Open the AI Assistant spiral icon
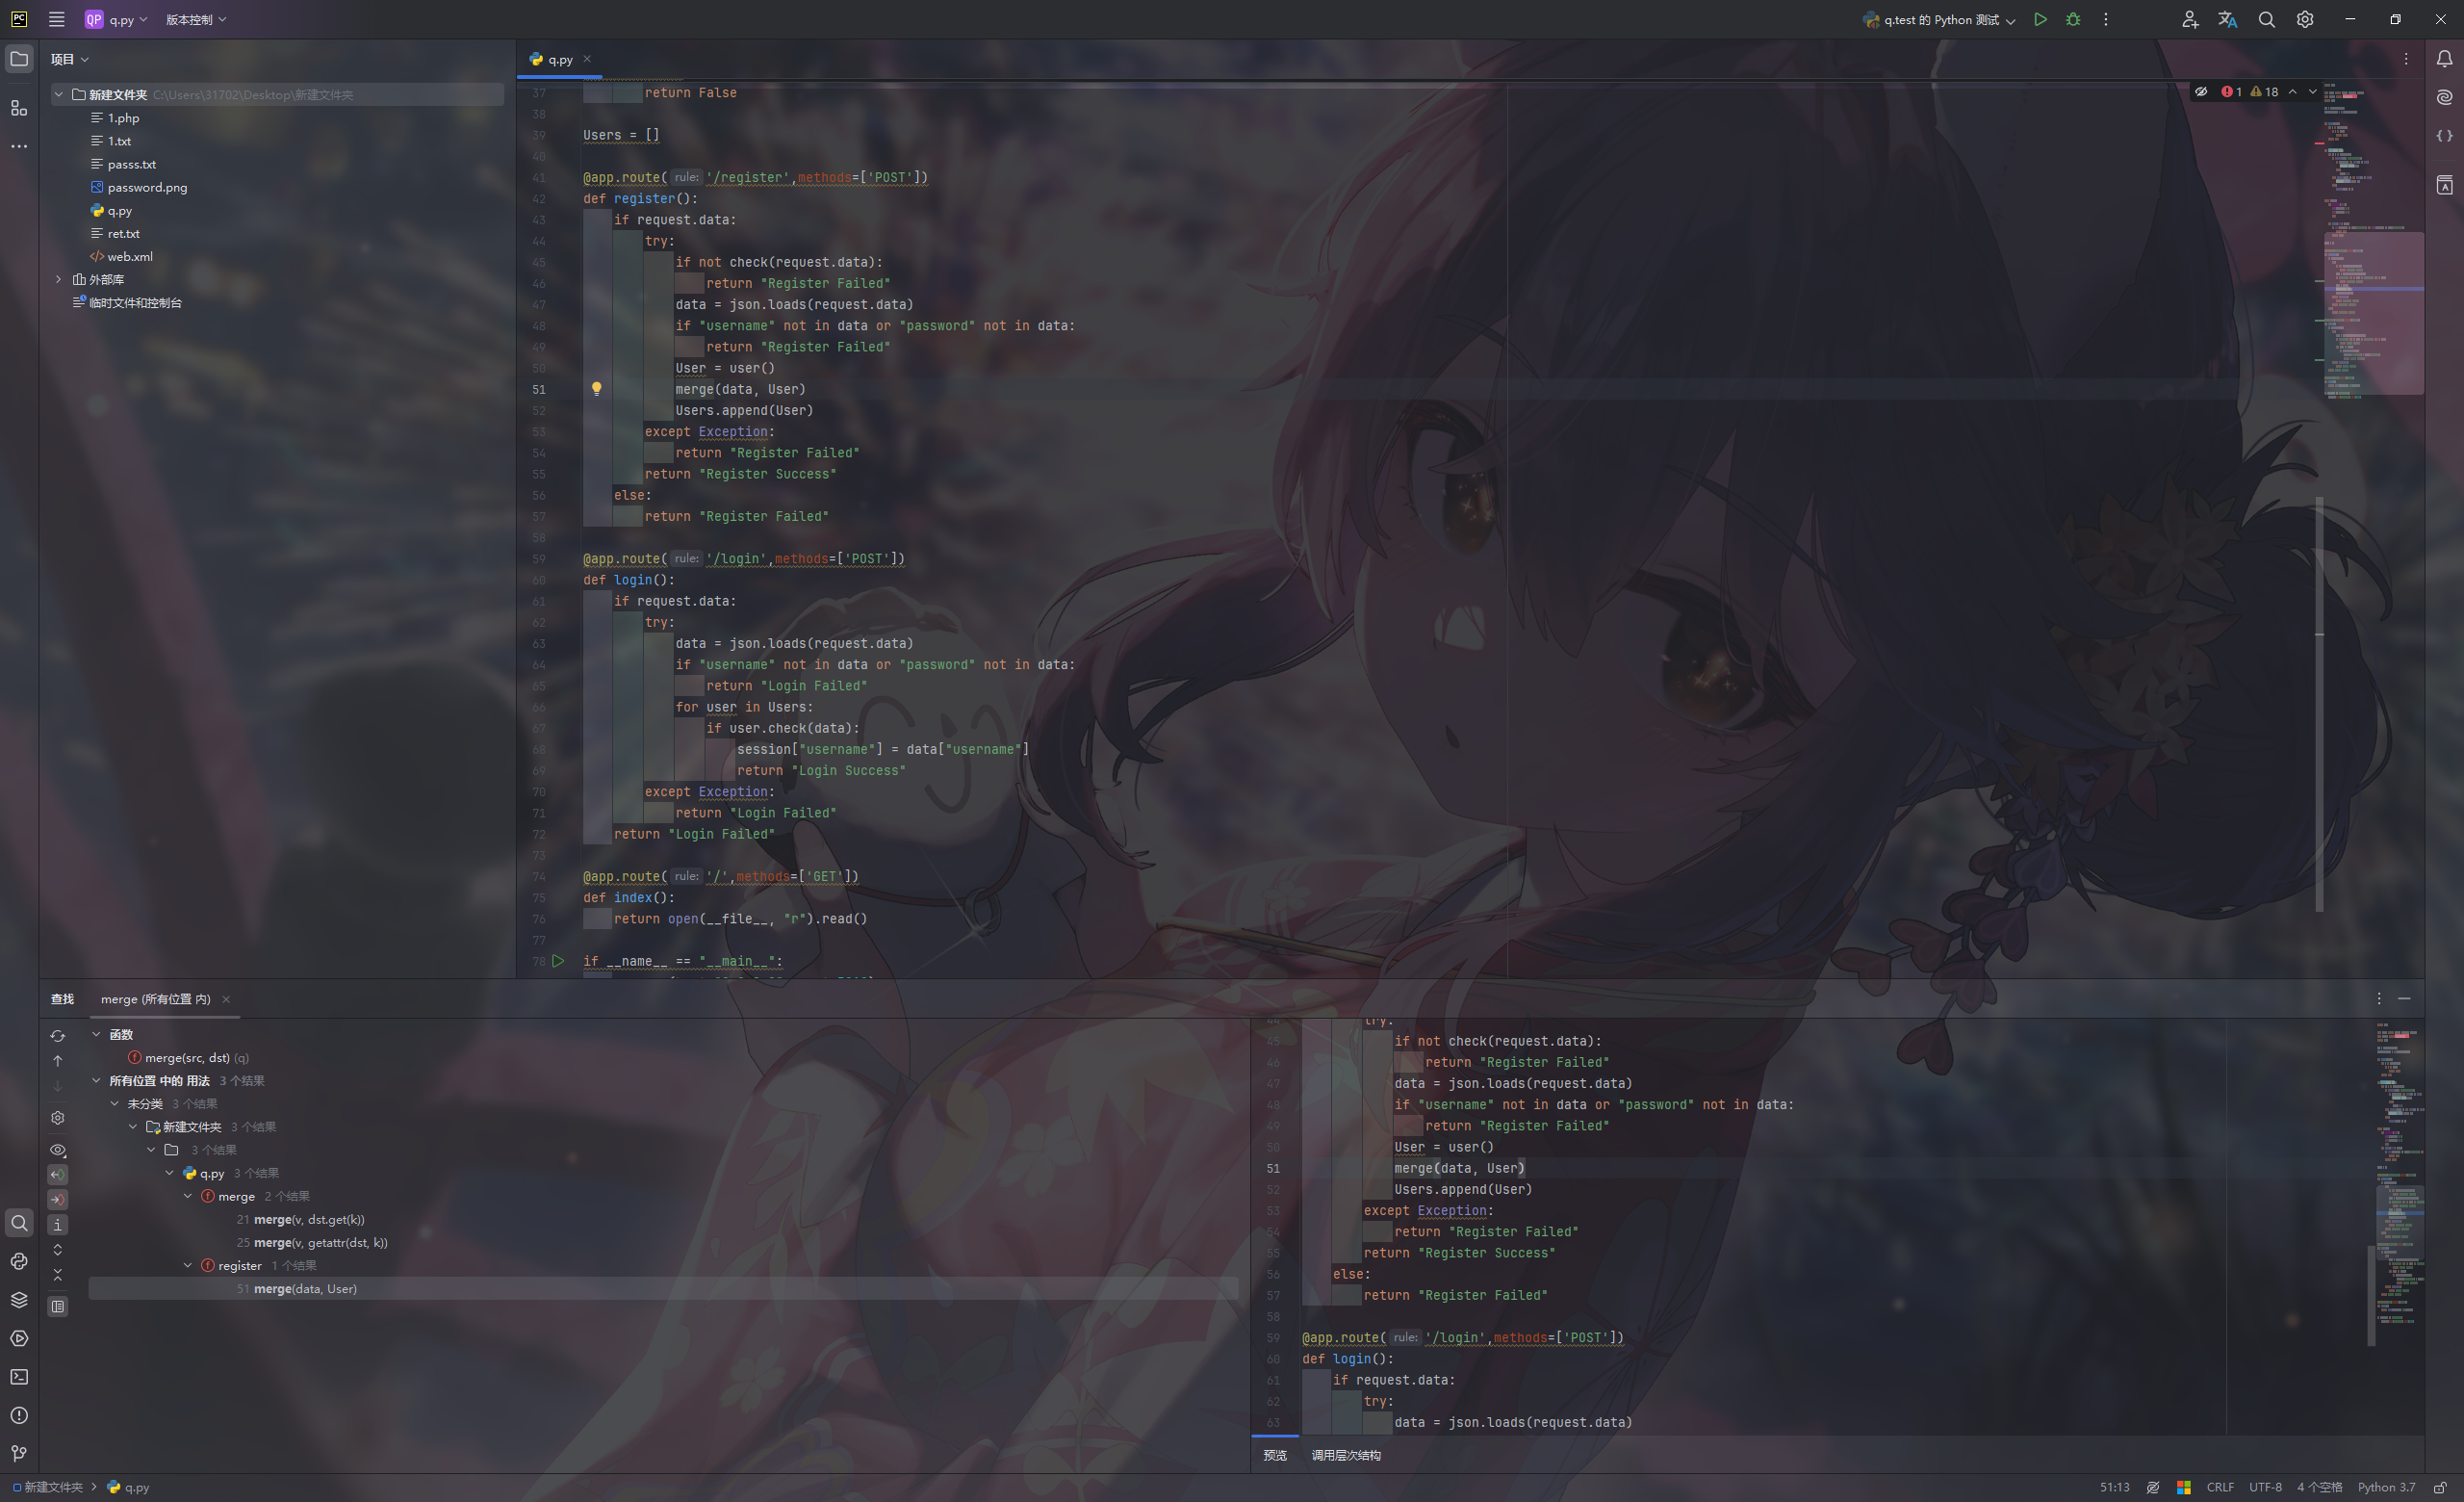The image size is (2464, 1502). (x=2444, y=97)
